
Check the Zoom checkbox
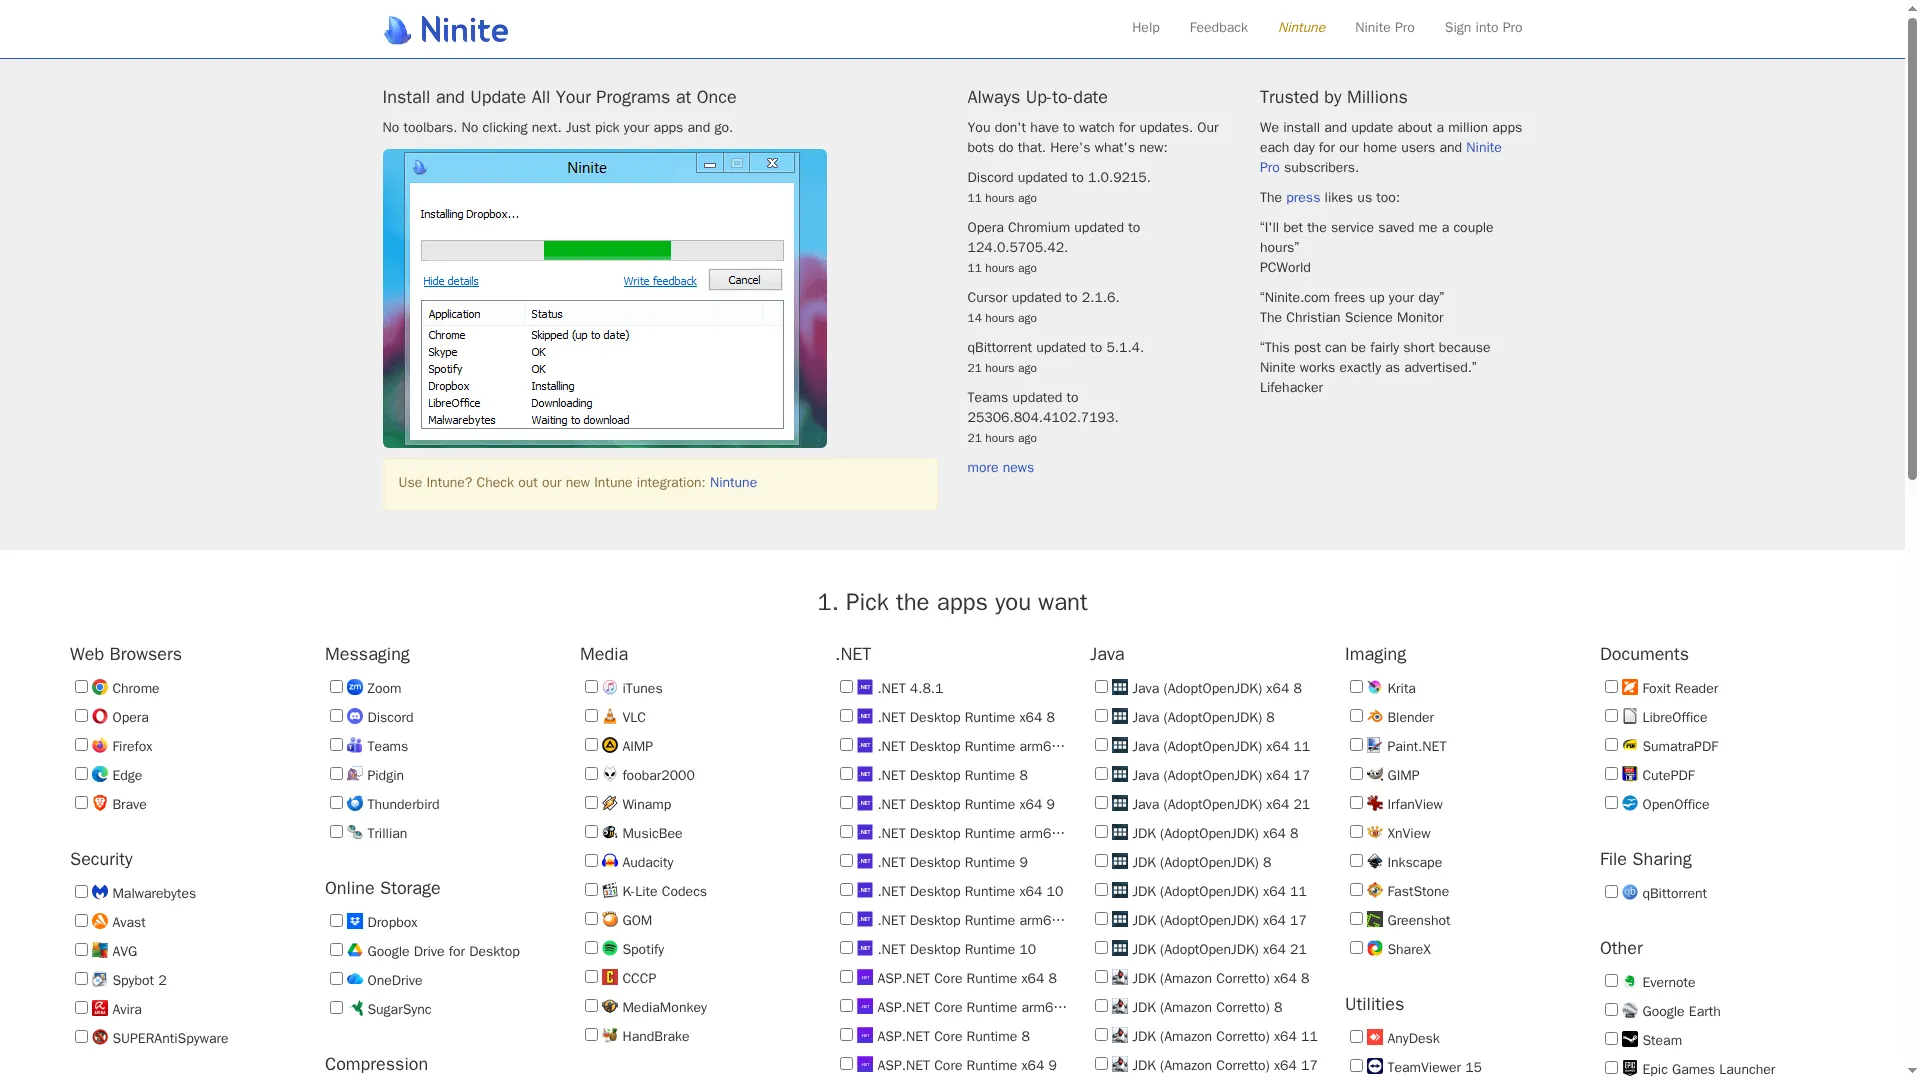point(336,687)
